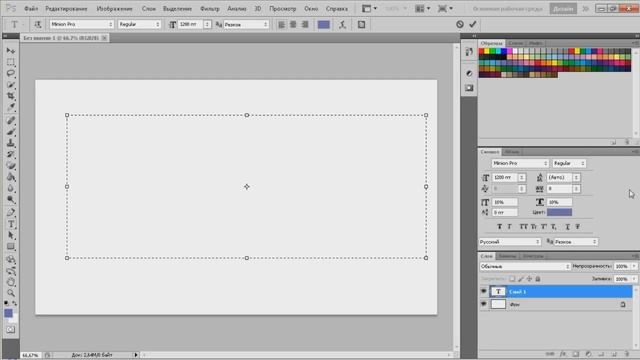Toggle Underline in Character panel
This screenshot has width=640, height=360.
pyautogui.click(x=567, y=227)
